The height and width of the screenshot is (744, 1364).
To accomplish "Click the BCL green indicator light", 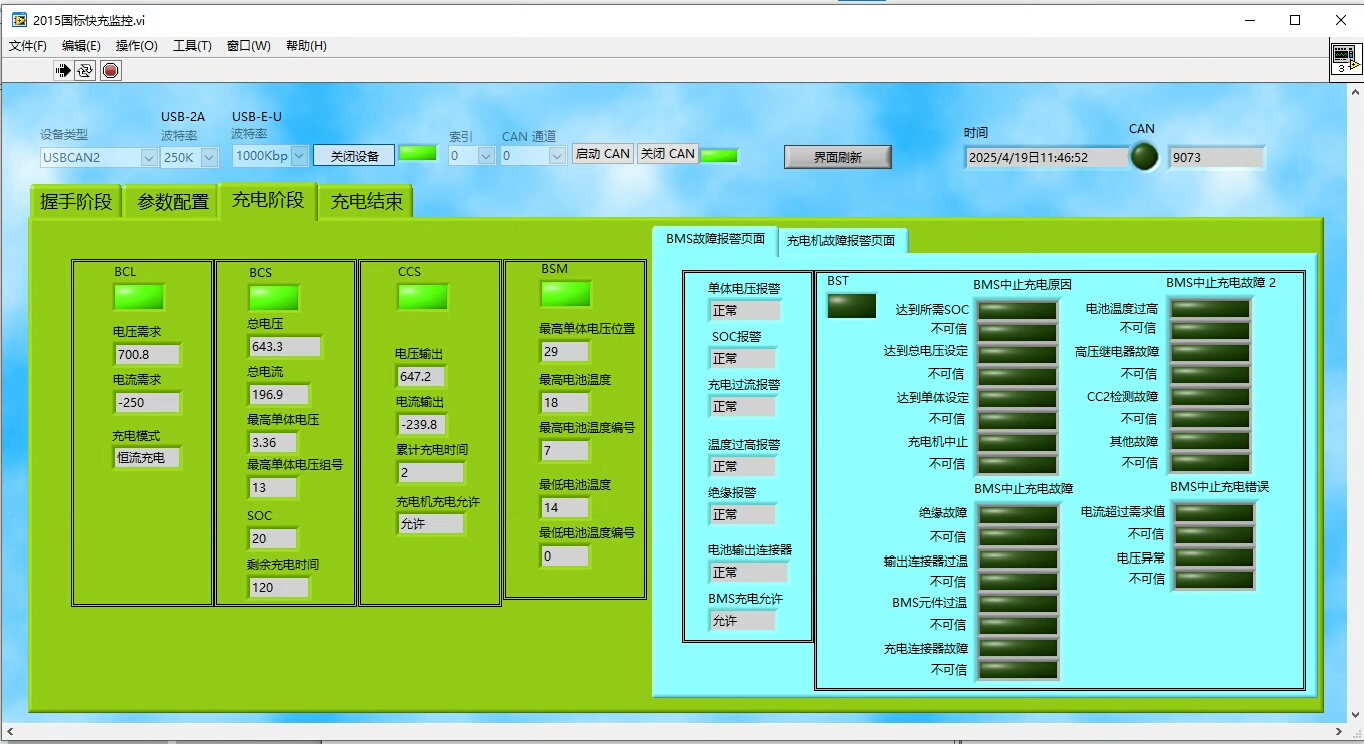I will click(139, 297).
